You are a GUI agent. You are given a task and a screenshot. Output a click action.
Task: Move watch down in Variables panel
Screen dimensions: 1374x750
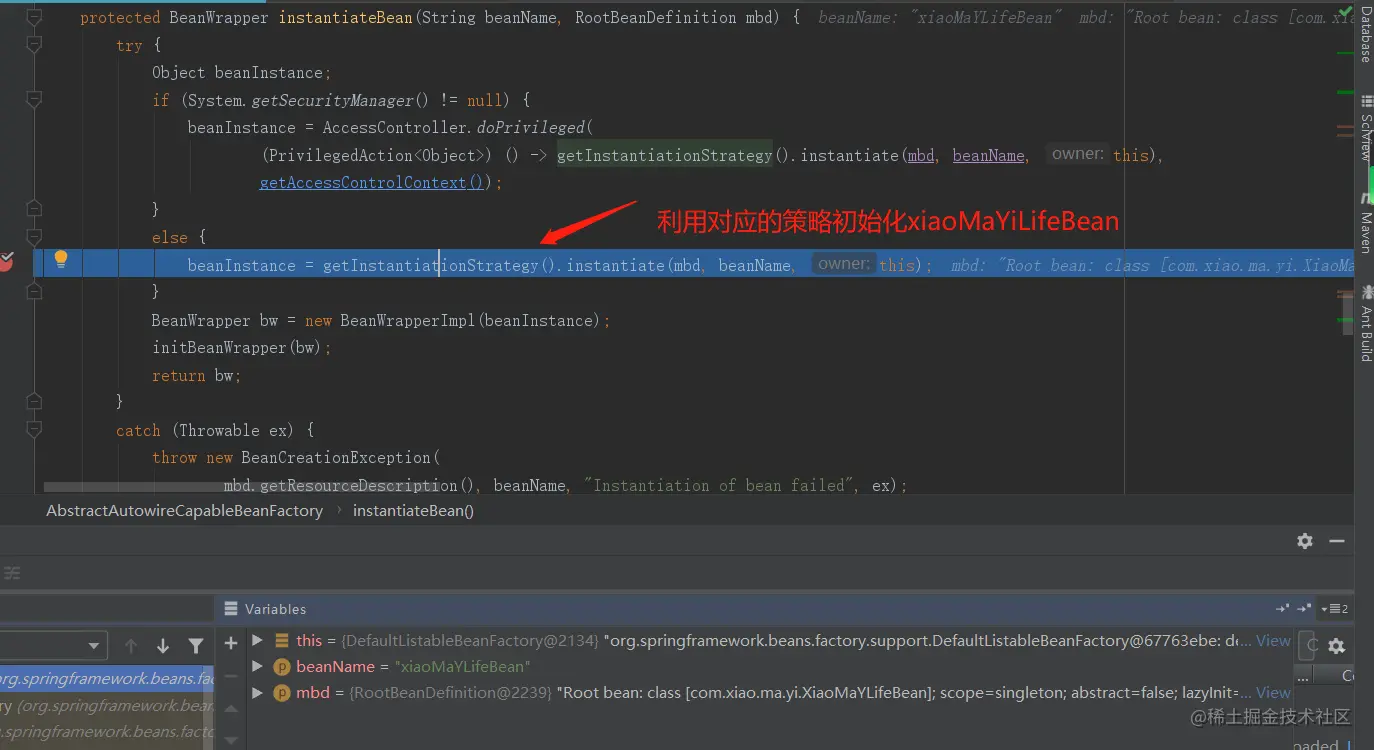(x=231, y=740)
